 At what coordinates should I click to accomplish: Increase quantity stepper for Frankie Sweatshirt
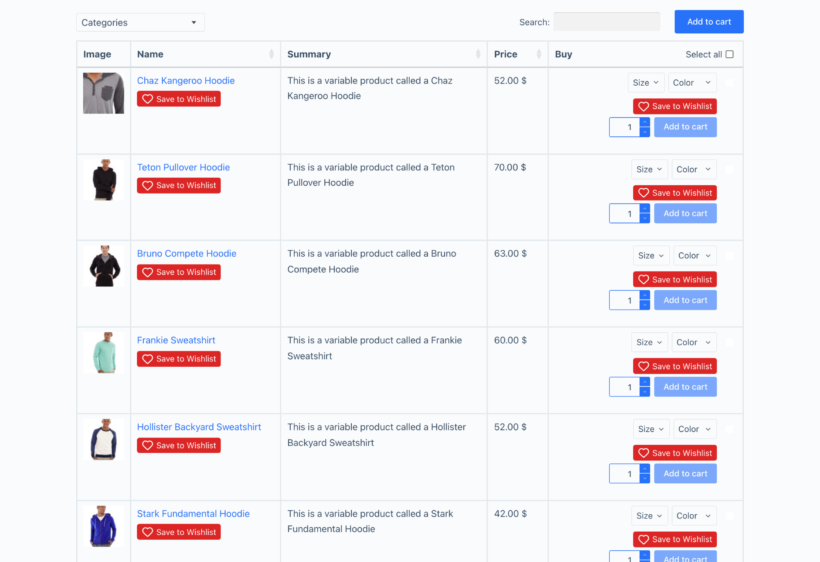(x=645, y=382)
